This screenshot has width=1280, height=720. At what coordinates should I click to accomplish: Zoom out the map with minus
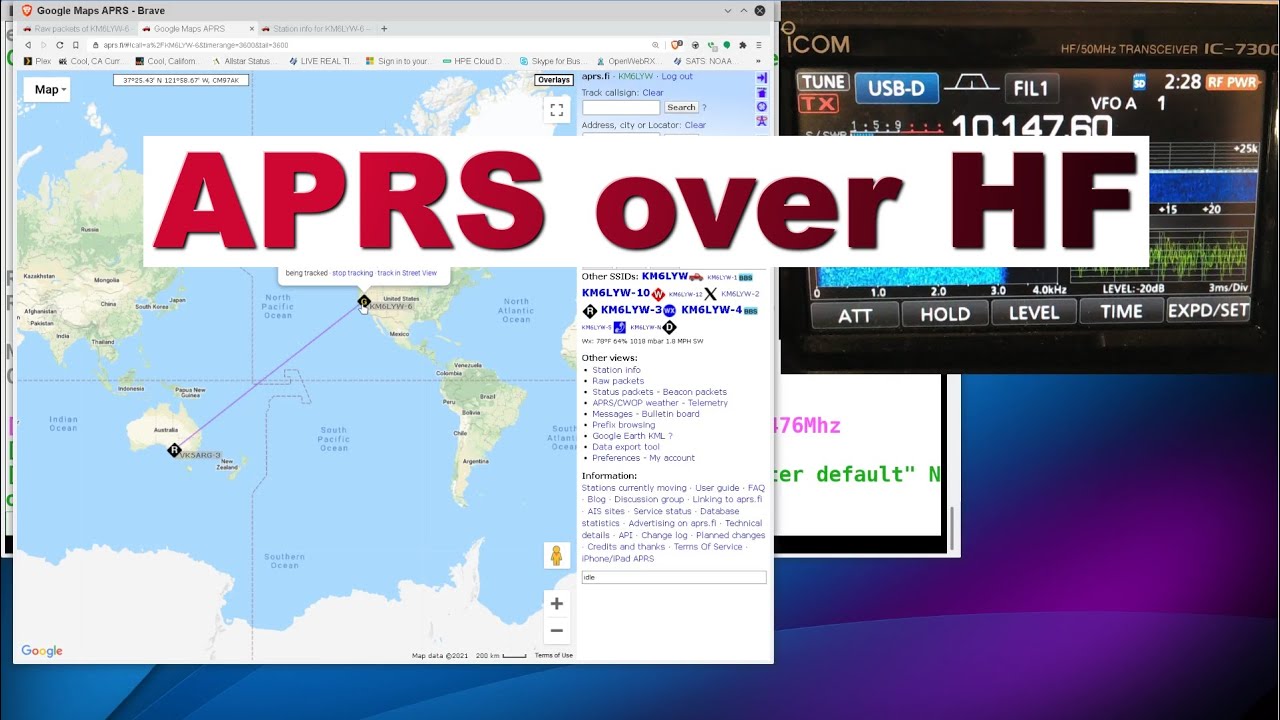click(557, 631)
